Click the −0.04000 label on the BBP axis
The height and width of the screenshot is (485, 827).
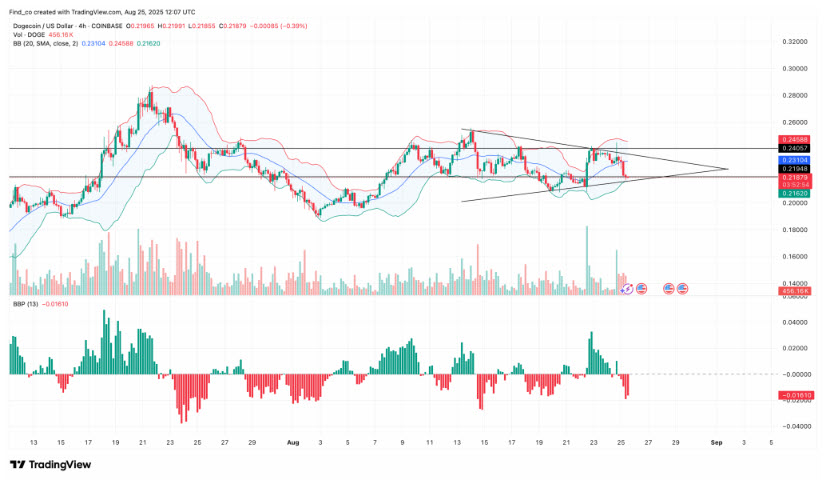(x=795, y=426)
